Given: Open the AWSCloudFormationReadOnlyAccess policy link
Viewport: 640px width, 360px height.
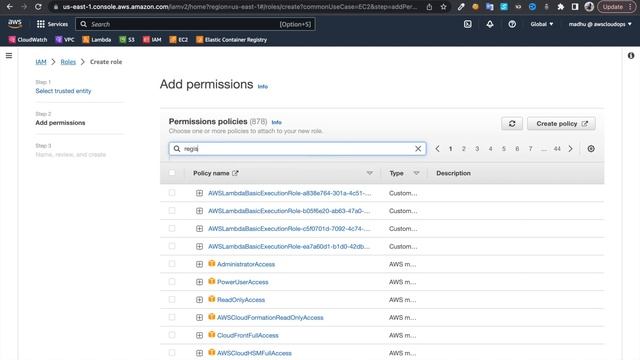Looking at the screenshot, I should click(x=270, y=318).
